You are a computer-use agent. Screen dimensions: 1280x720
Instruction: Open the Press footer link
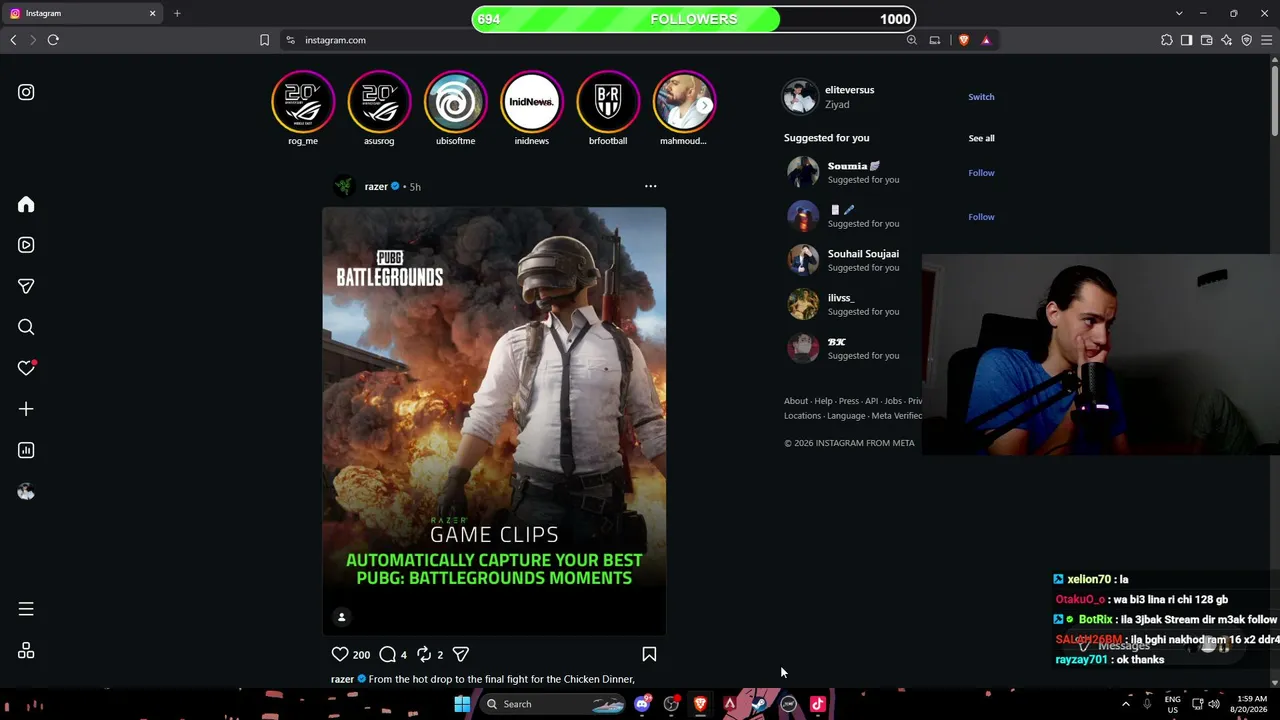point(849,401)
